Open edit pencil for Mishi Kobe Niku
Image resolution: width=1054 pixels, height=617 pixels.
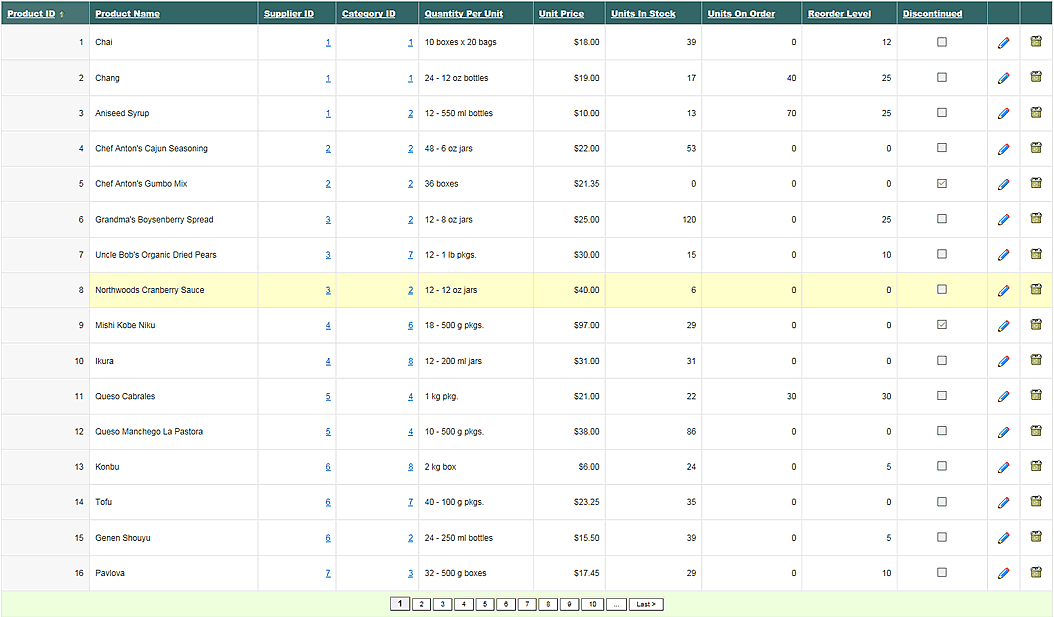pos(1003,326)
